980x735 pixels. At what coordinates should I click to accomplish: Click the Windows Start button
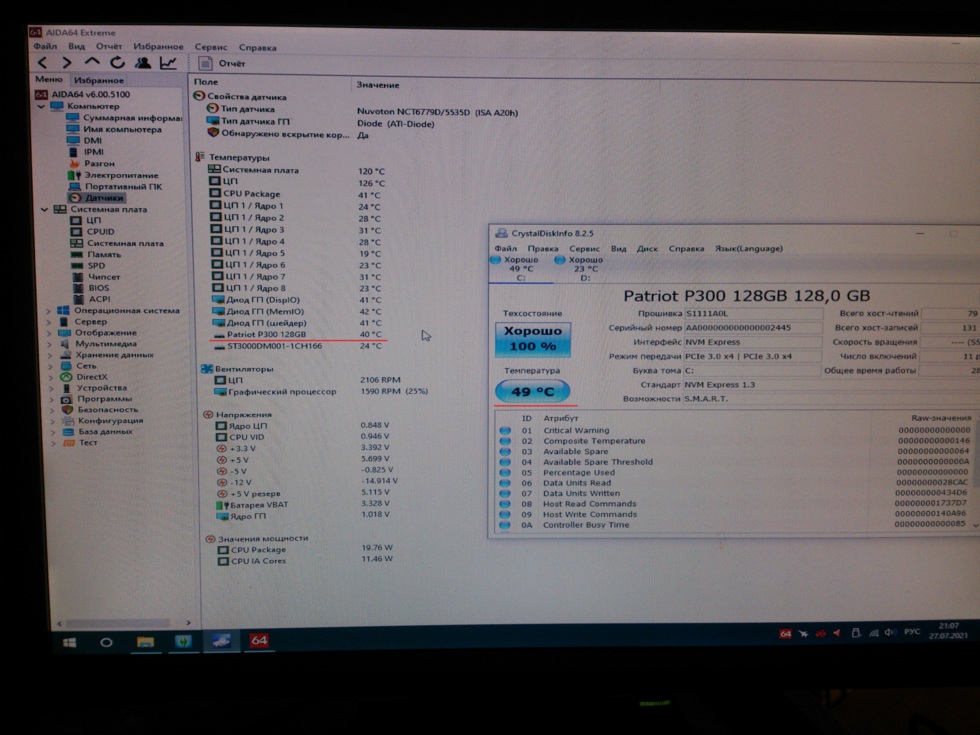(69, 642)
